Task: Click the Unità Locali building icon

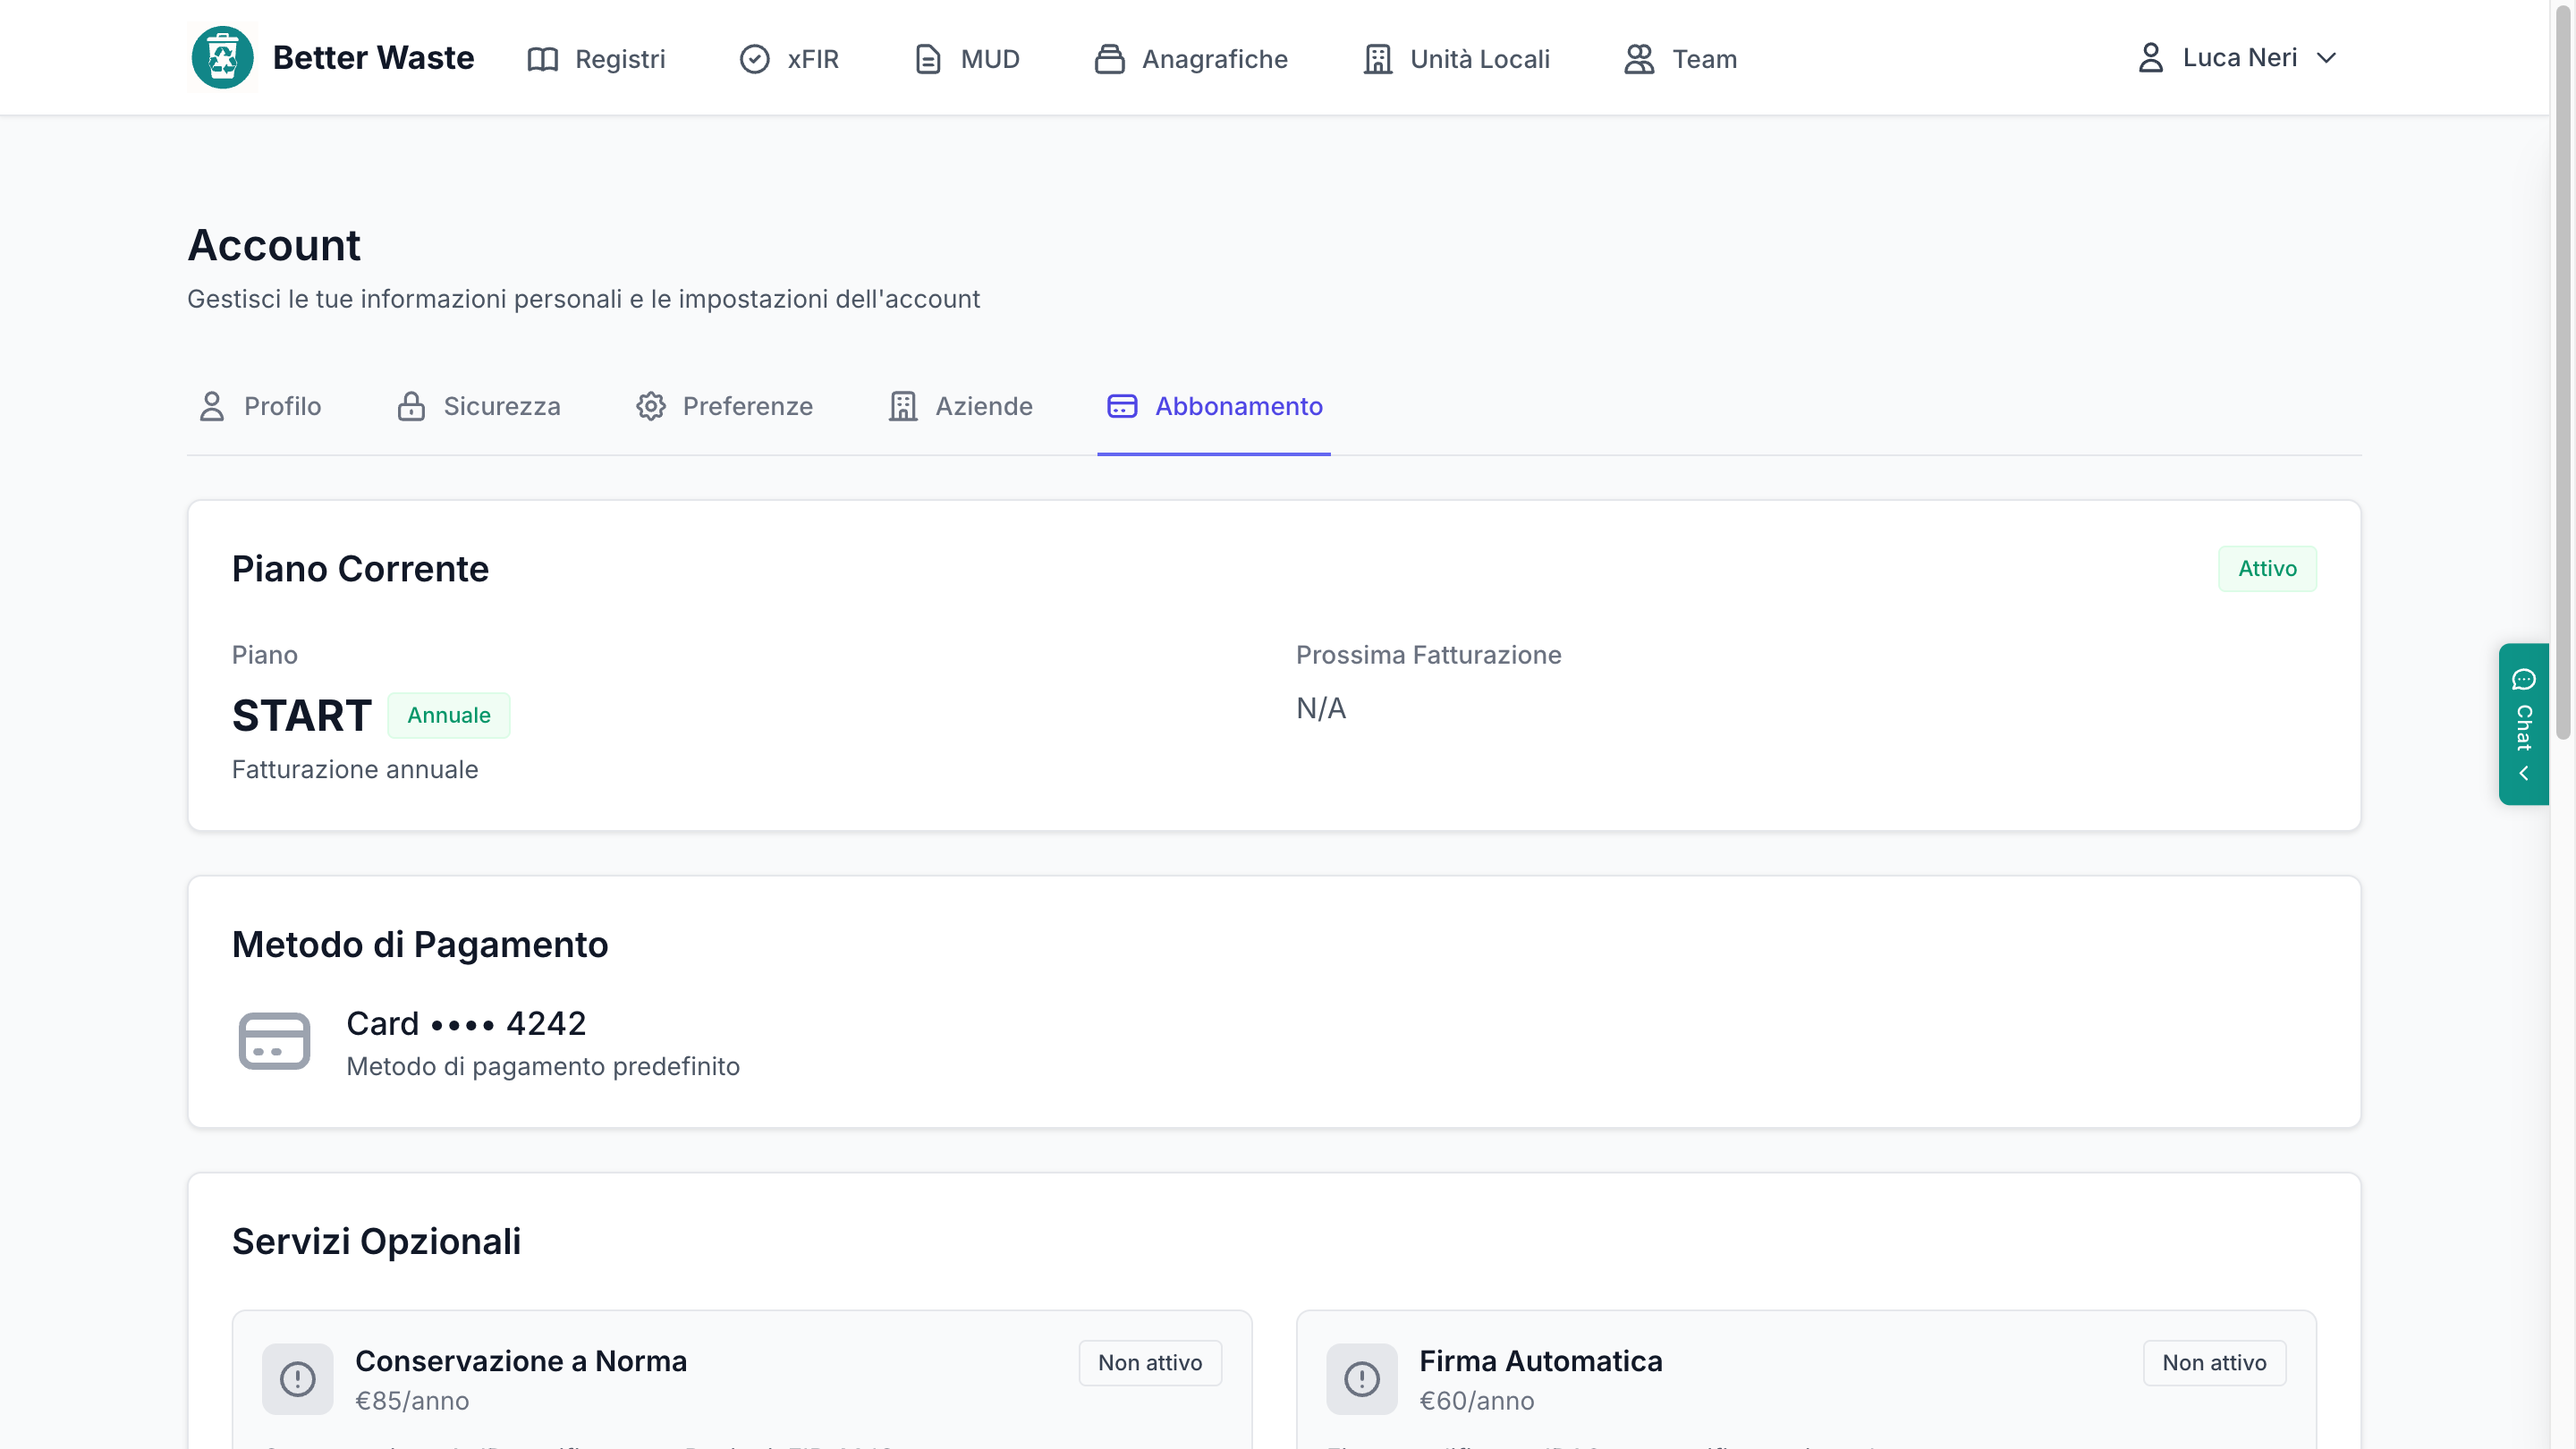Action: tap(1378, 59)
